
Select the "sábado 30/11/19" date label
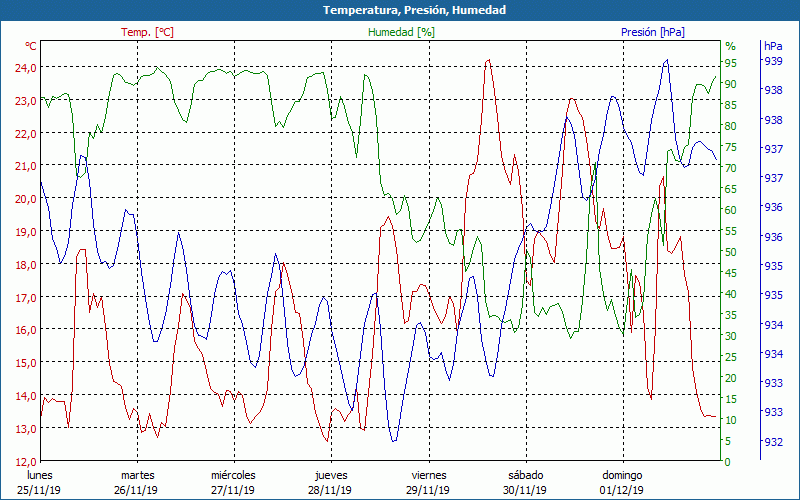point(525,482)
